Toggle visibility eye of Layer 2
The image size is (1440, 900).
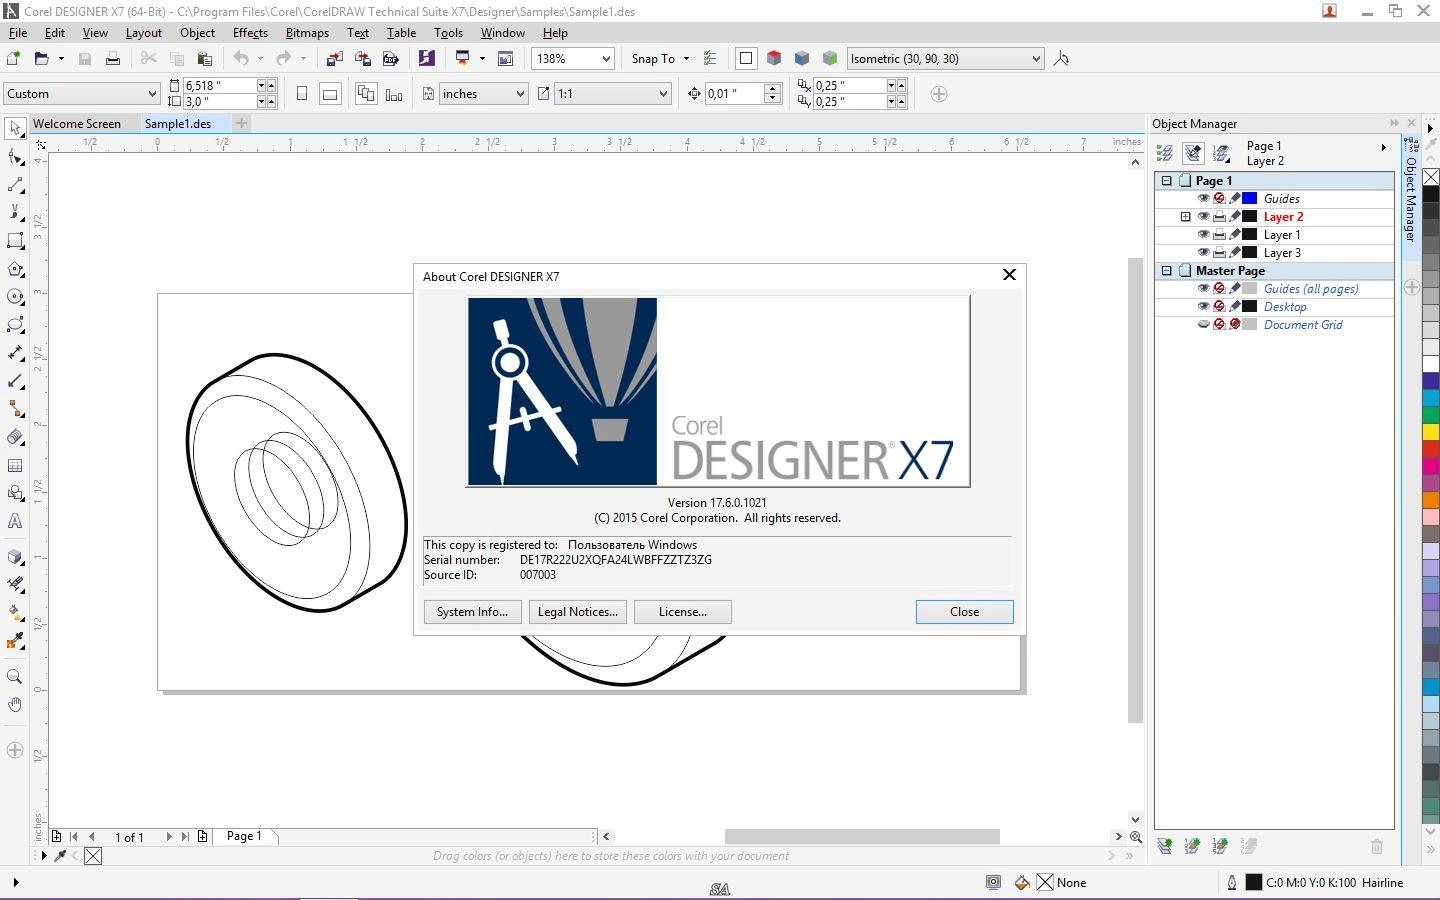(1204, 217)
